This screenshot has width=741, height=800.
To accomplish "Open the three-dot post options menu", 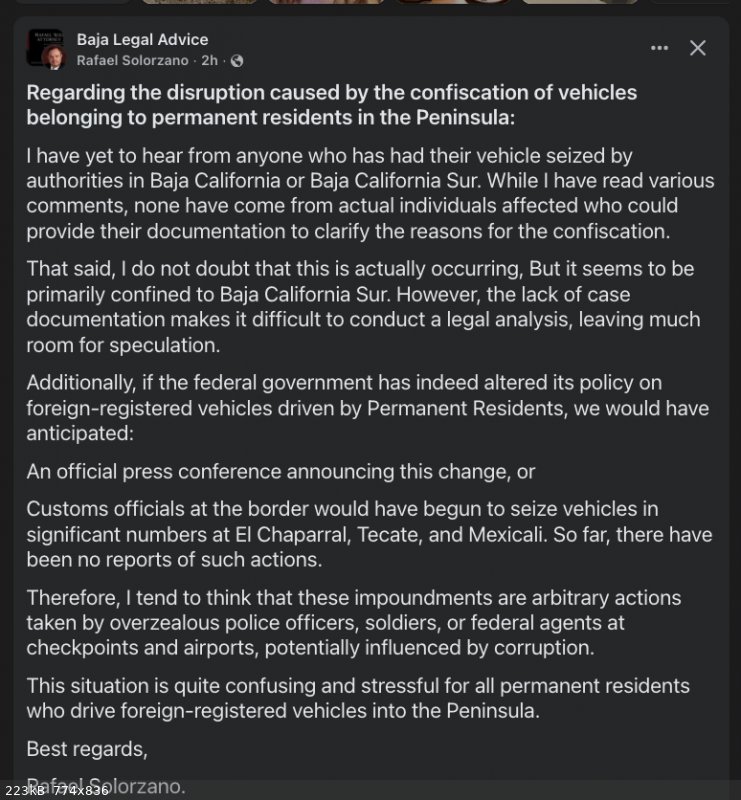I will pos(659,48).
